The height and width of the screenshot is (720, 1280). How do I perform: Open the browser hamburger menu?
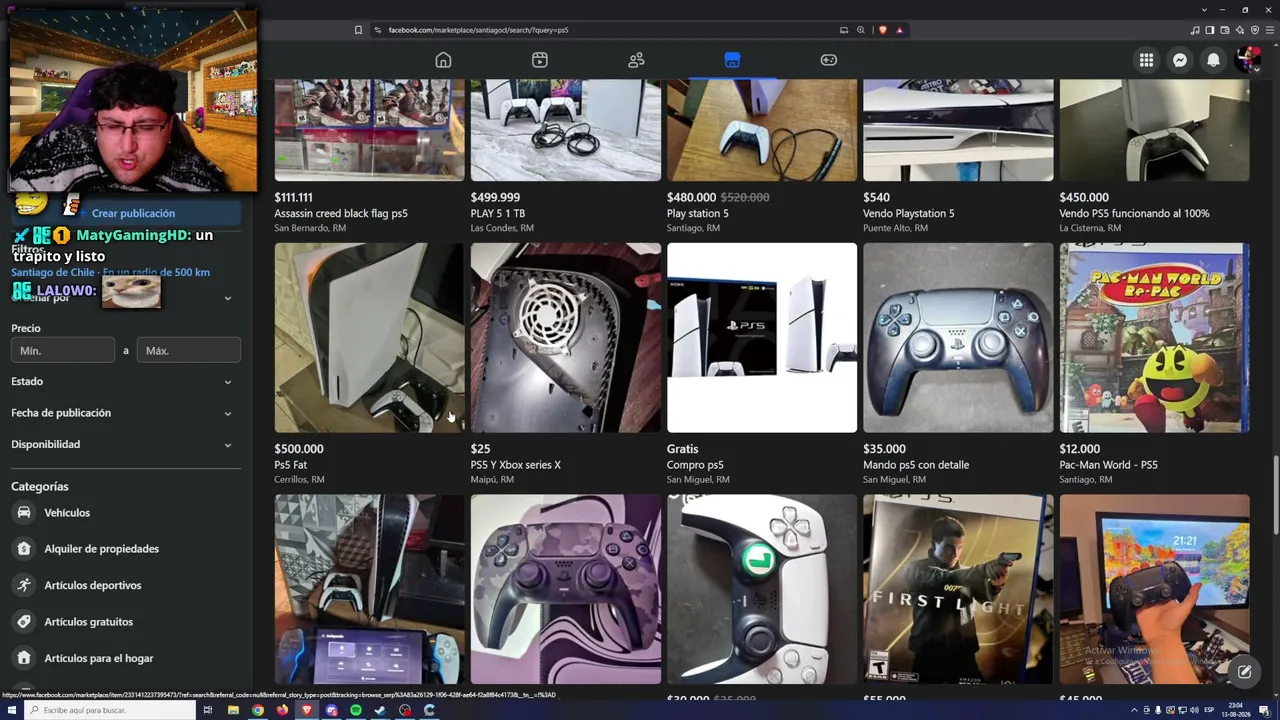coord(1269,30)
